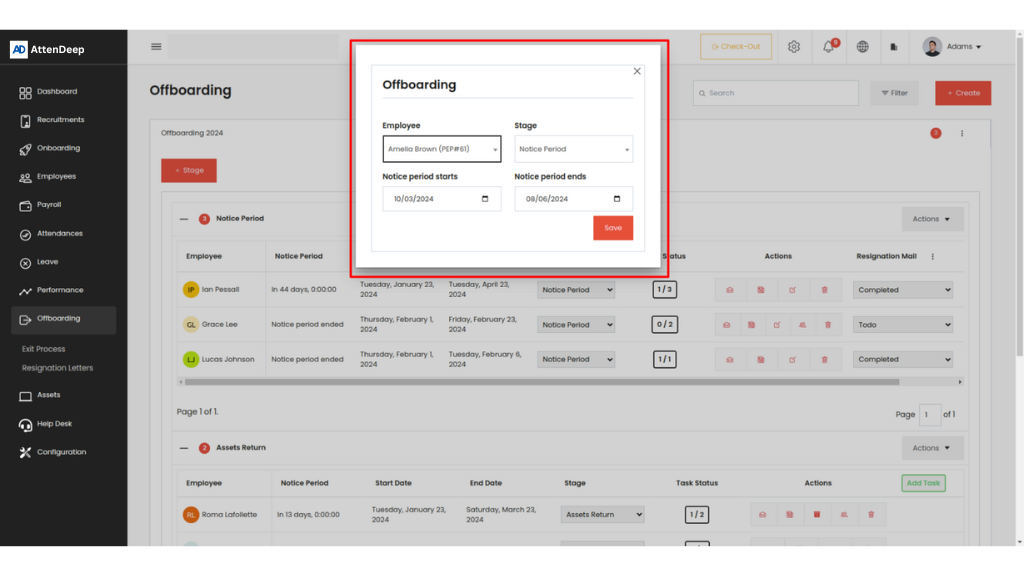
Task: Collapse the Notice Period stage group
Action: click(184, 219)
